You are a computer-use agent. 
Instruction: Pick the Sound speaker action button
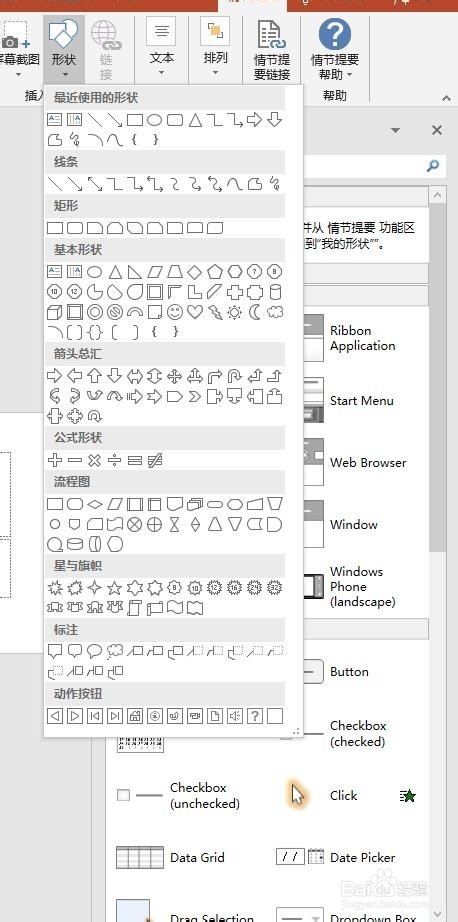click(235, 716)
